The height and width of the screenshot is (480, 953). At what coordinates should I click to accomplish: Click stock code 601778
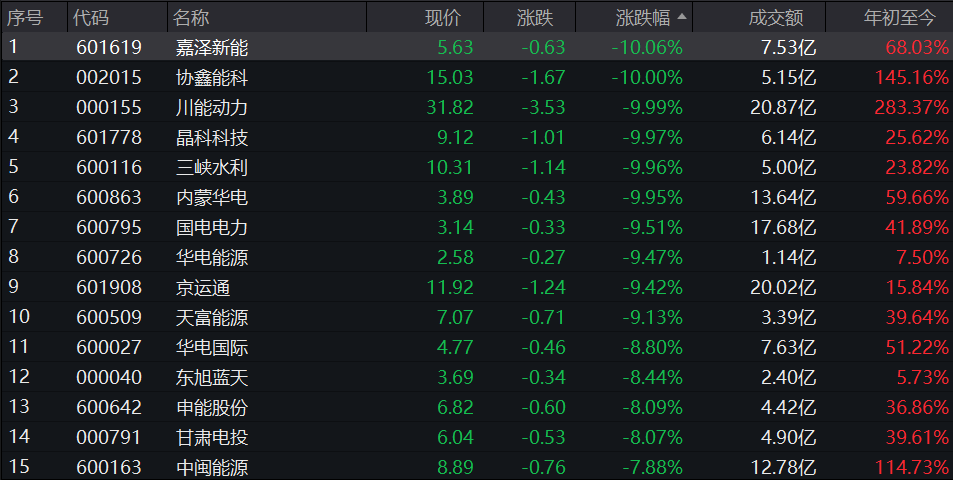[109, 137]
